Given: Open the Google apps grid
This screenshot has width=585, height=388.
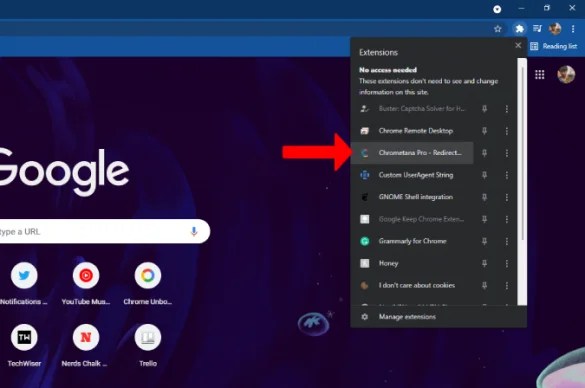Looking at the screenshot, I should (x=539, y=75).
